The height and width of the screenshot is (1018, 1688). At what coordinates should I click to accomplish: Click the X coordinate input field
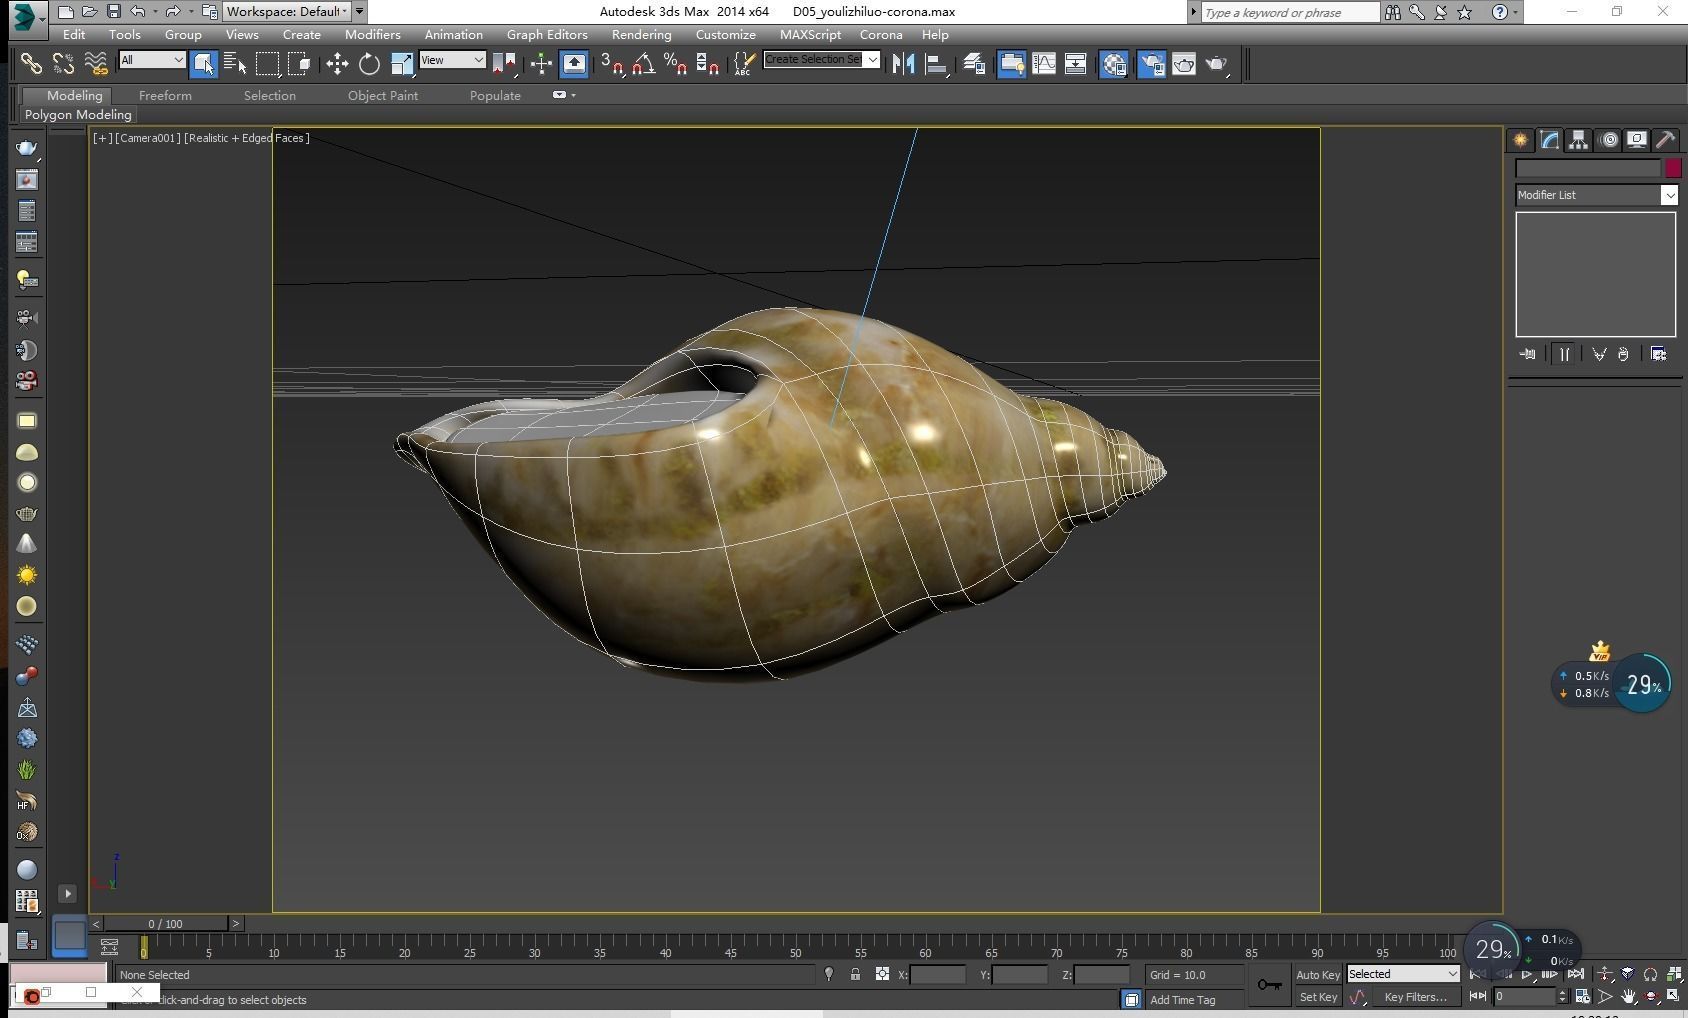point(938,974)
